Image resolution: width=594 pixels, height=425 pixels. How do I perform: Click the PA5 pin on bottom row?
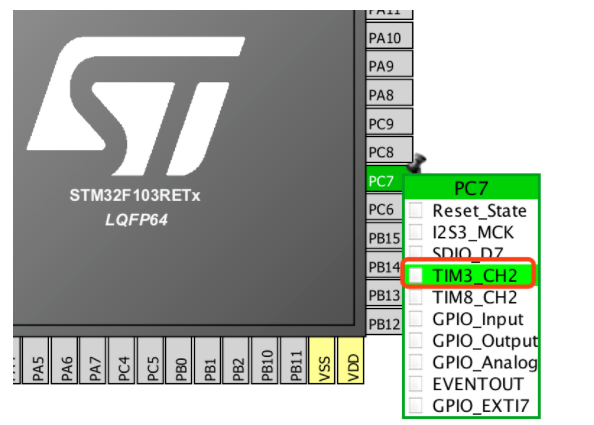click(36, 361)
